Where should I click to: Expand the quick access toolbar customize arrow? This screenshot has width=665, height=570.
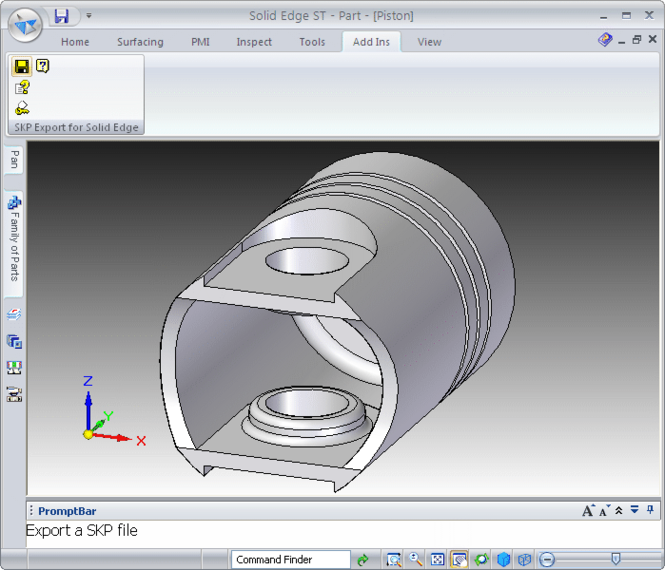click(89, 16)
